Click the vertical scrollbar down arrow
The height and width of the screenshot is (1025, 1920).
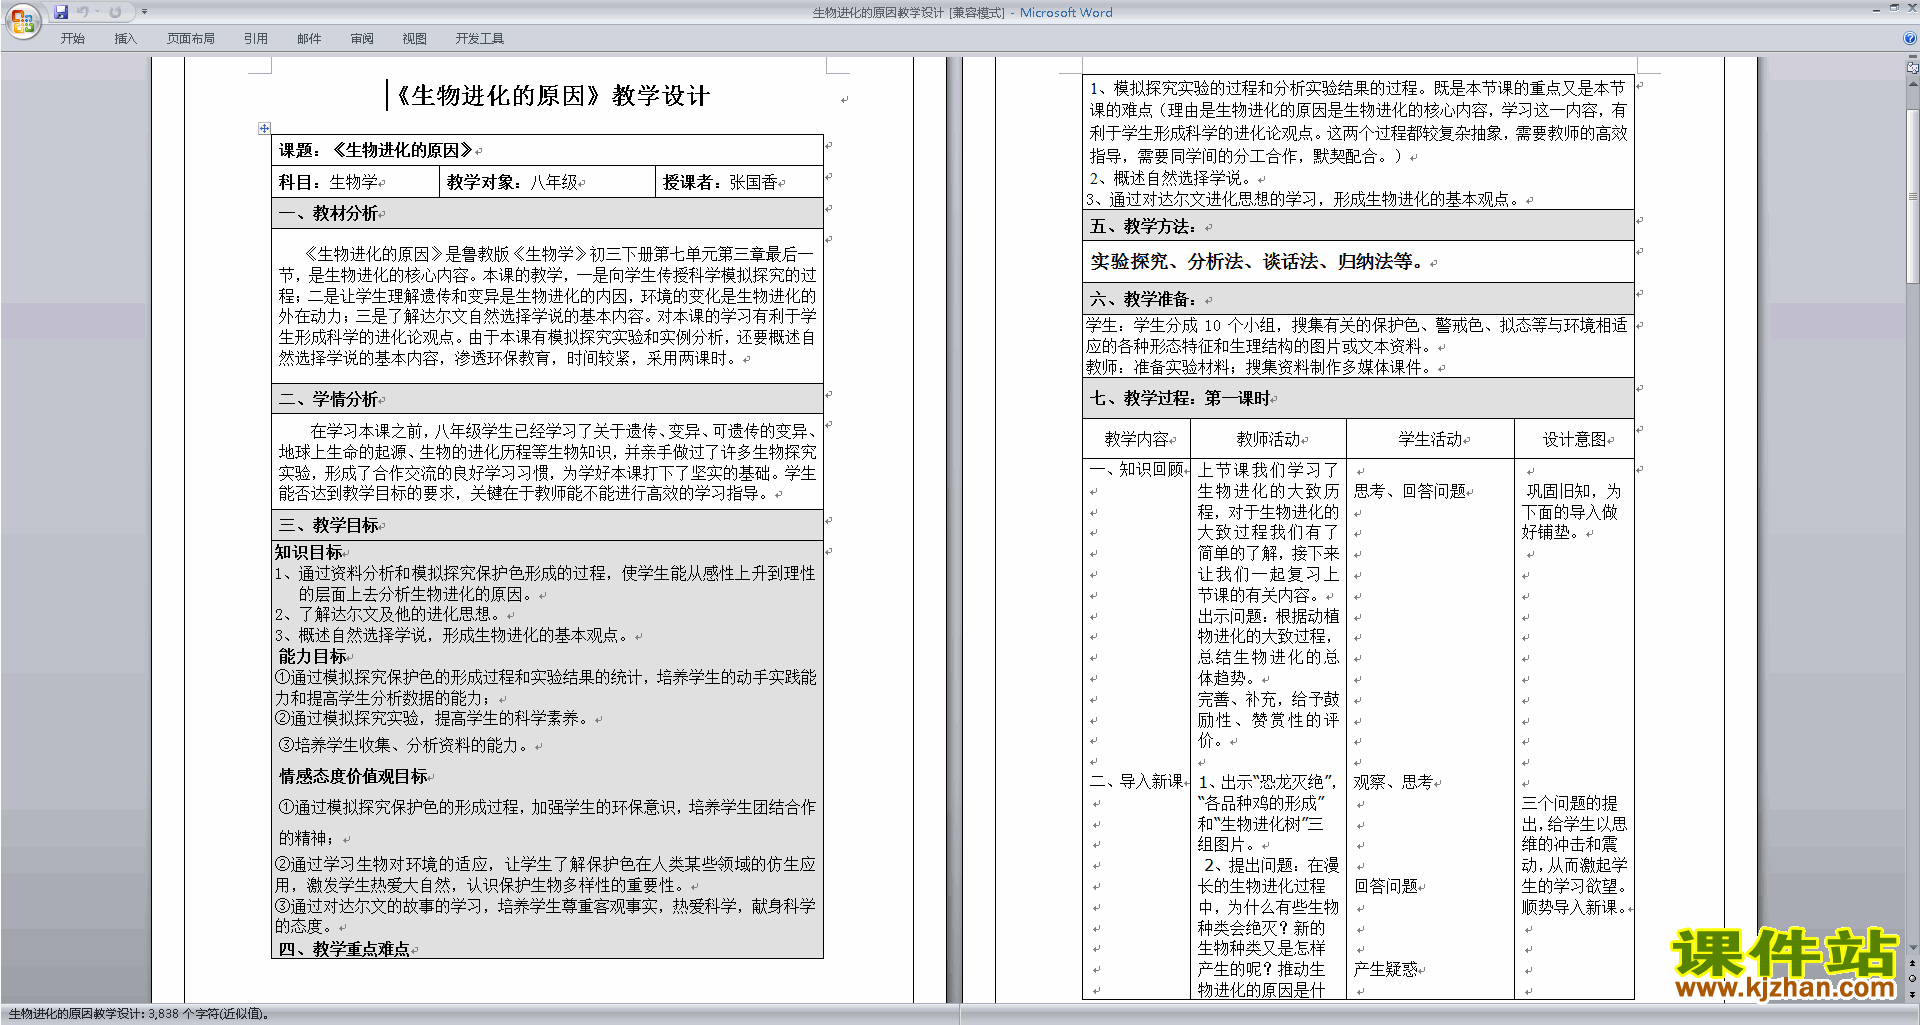1913,947
